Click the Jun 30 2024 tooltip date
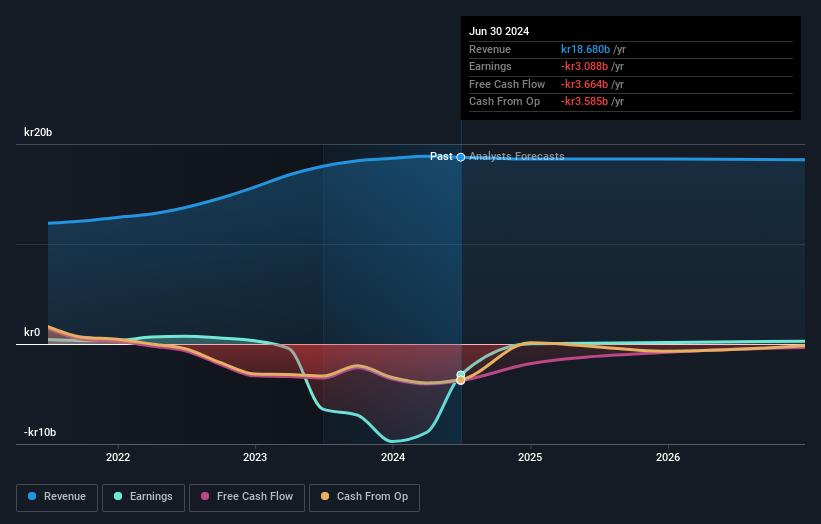Viewport: 821px width, 524px height. (499, 31)
